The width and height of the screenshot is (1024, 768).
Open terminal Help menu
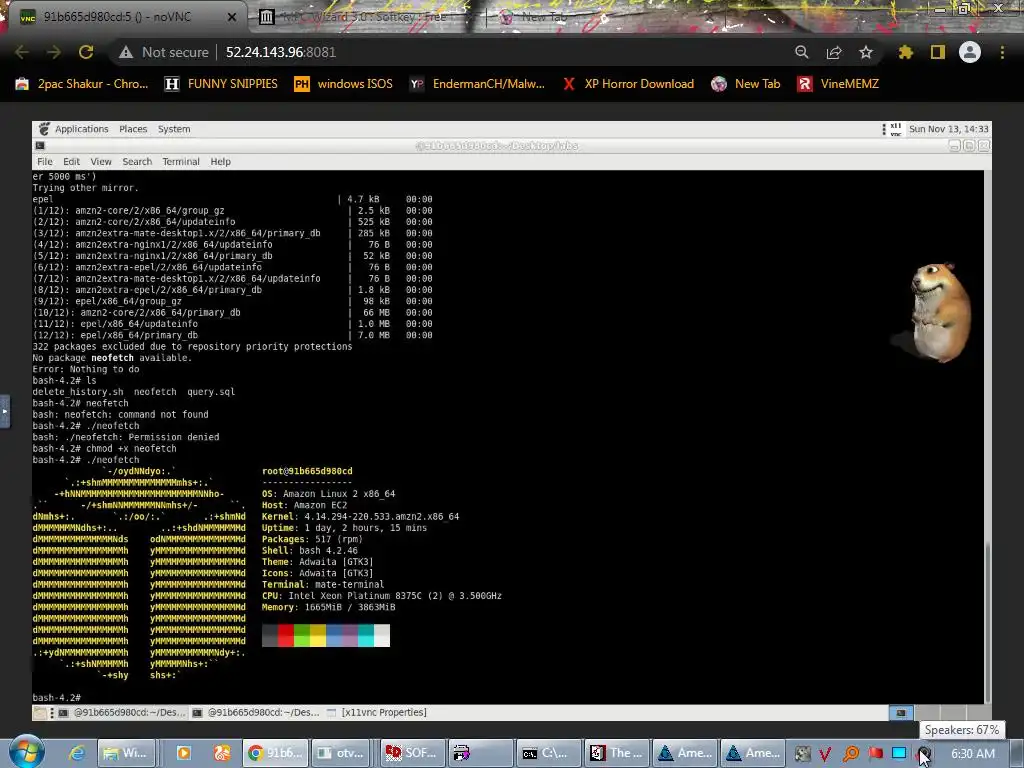pos(220,161)
